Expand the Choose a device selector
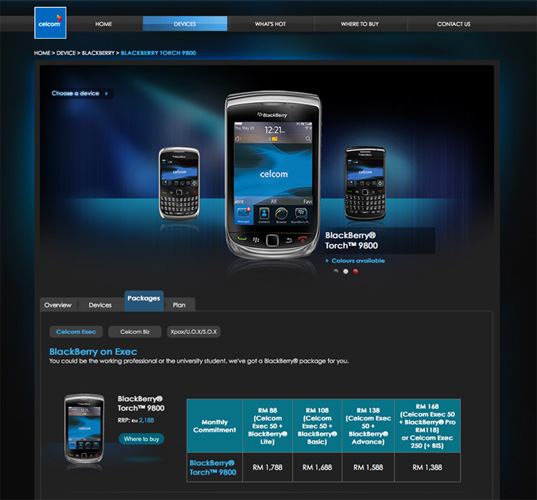 80,93
